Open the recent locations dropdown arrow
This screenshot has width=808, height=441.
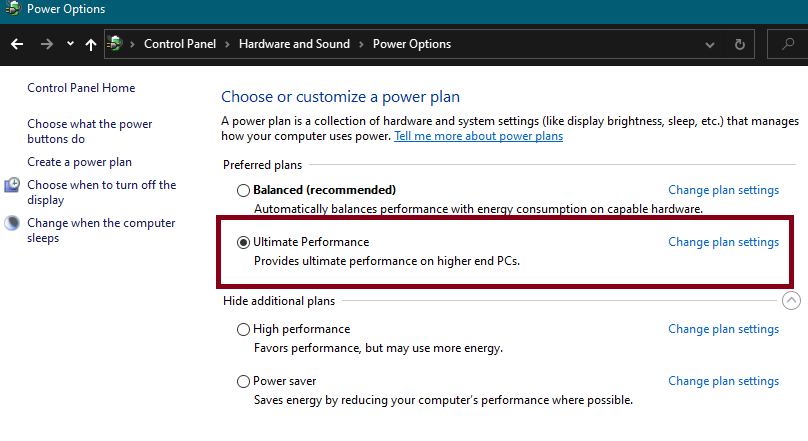point(70,44)
